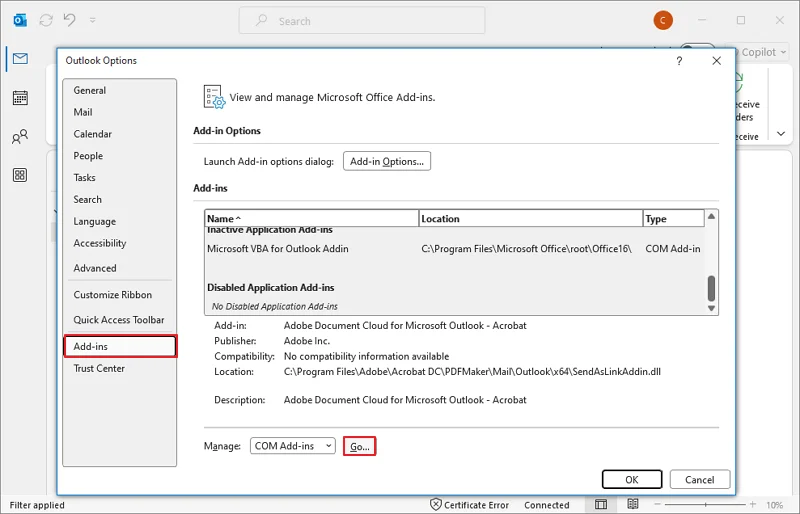Click the Go... button
This screenshot has width=800, height=514.
coord(360,447)
